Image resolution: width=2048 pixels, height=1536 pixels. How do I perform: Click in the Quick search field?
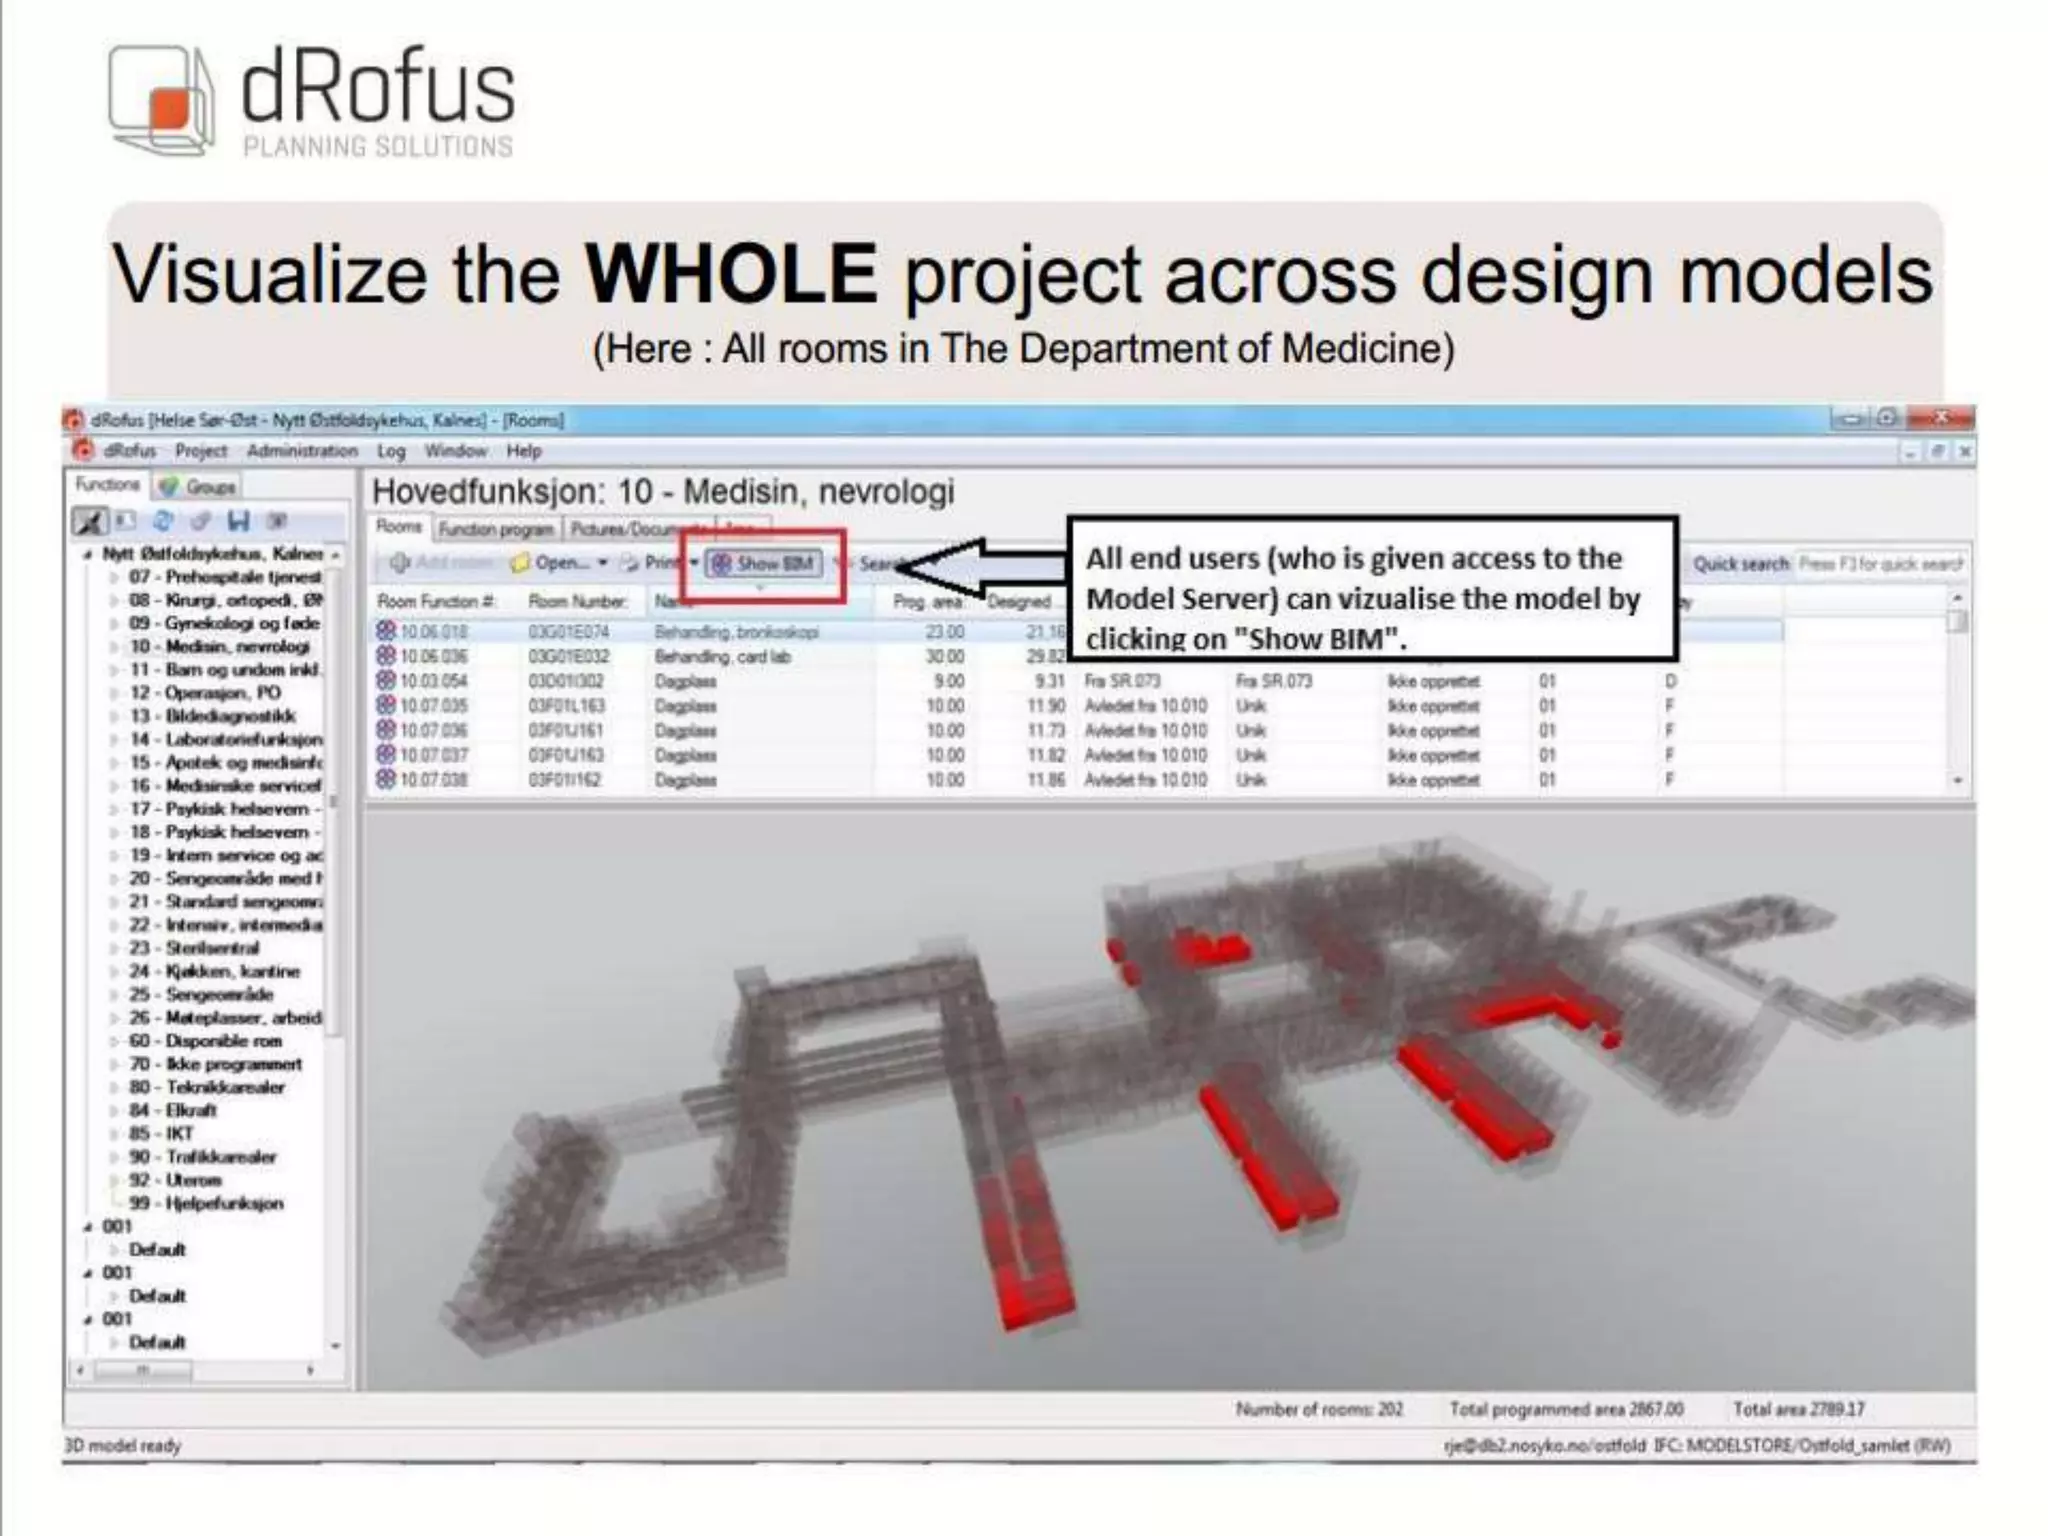click(x=1880, y=564)
